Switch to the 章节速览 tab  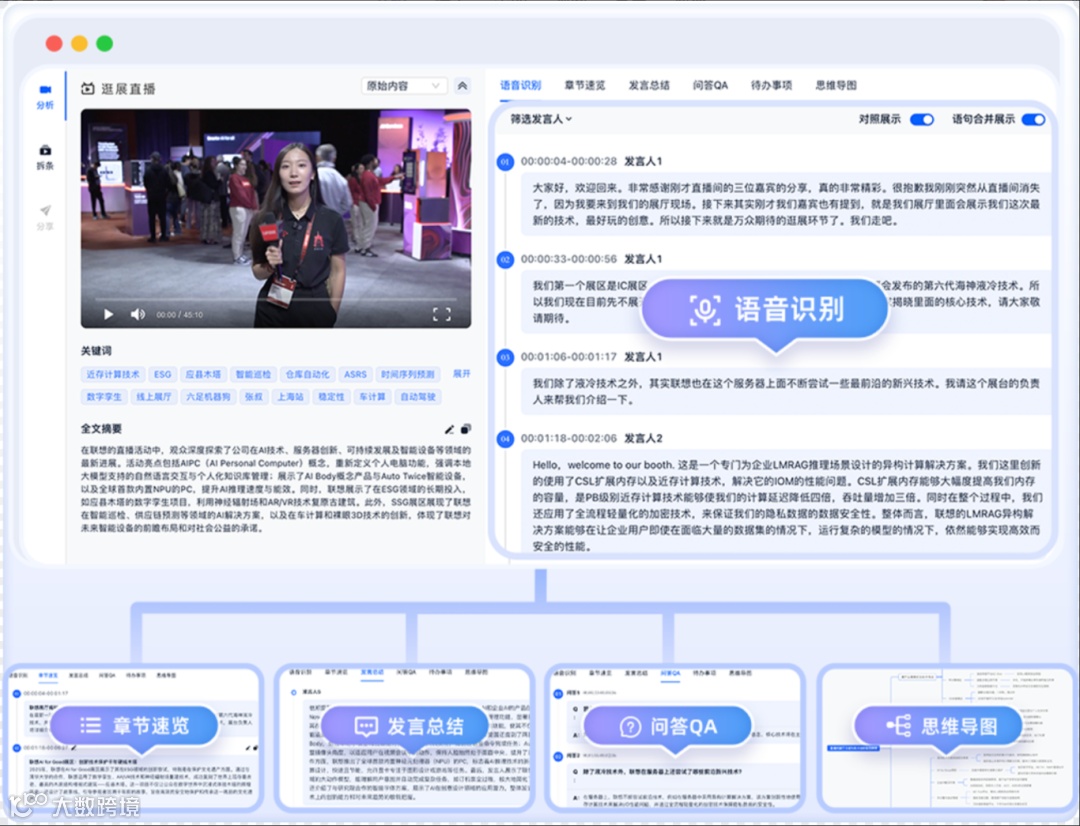tap(584, 85)
